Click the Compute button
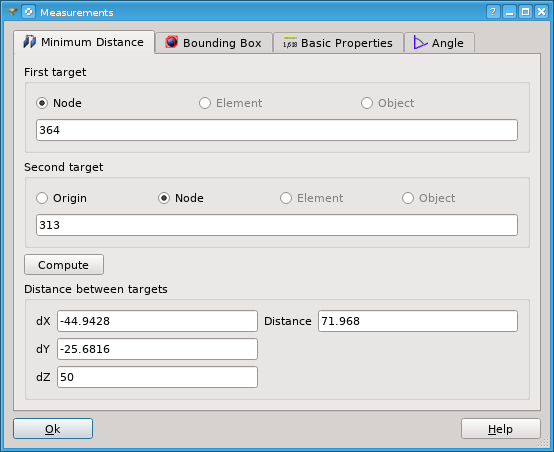The height and width of the screenshot is (452, 554). pos(64,265)
